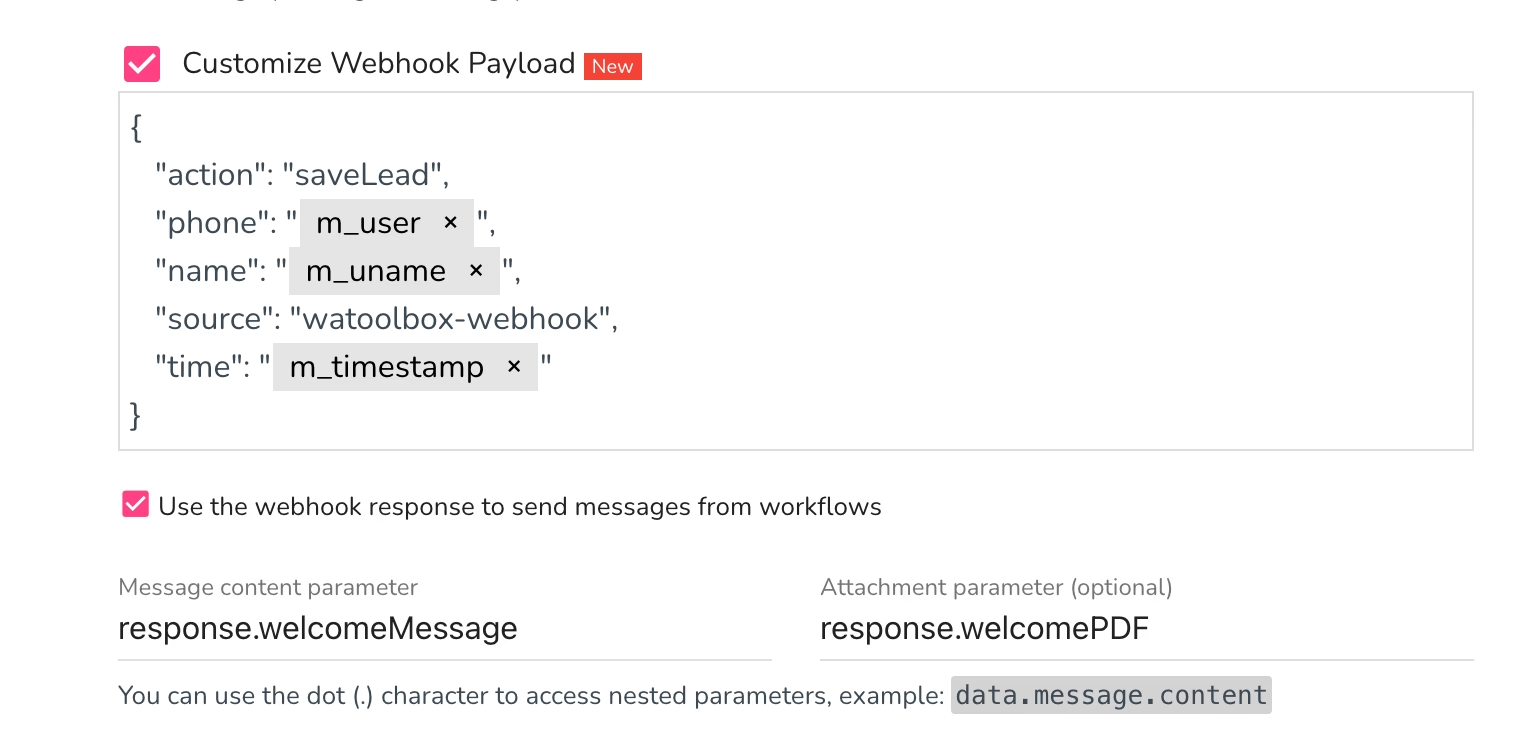Select the m_timestamp variable chip
Image resolution: width=1524 pixels, height=756 pixels.
pos(387,367)
